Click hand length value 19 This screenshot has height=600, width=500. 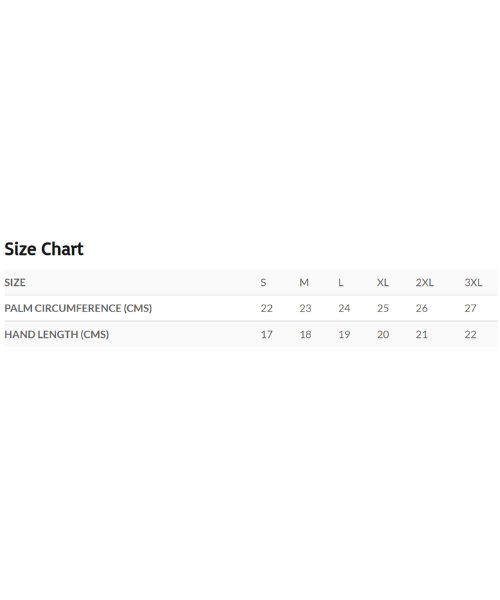point(344,334)
